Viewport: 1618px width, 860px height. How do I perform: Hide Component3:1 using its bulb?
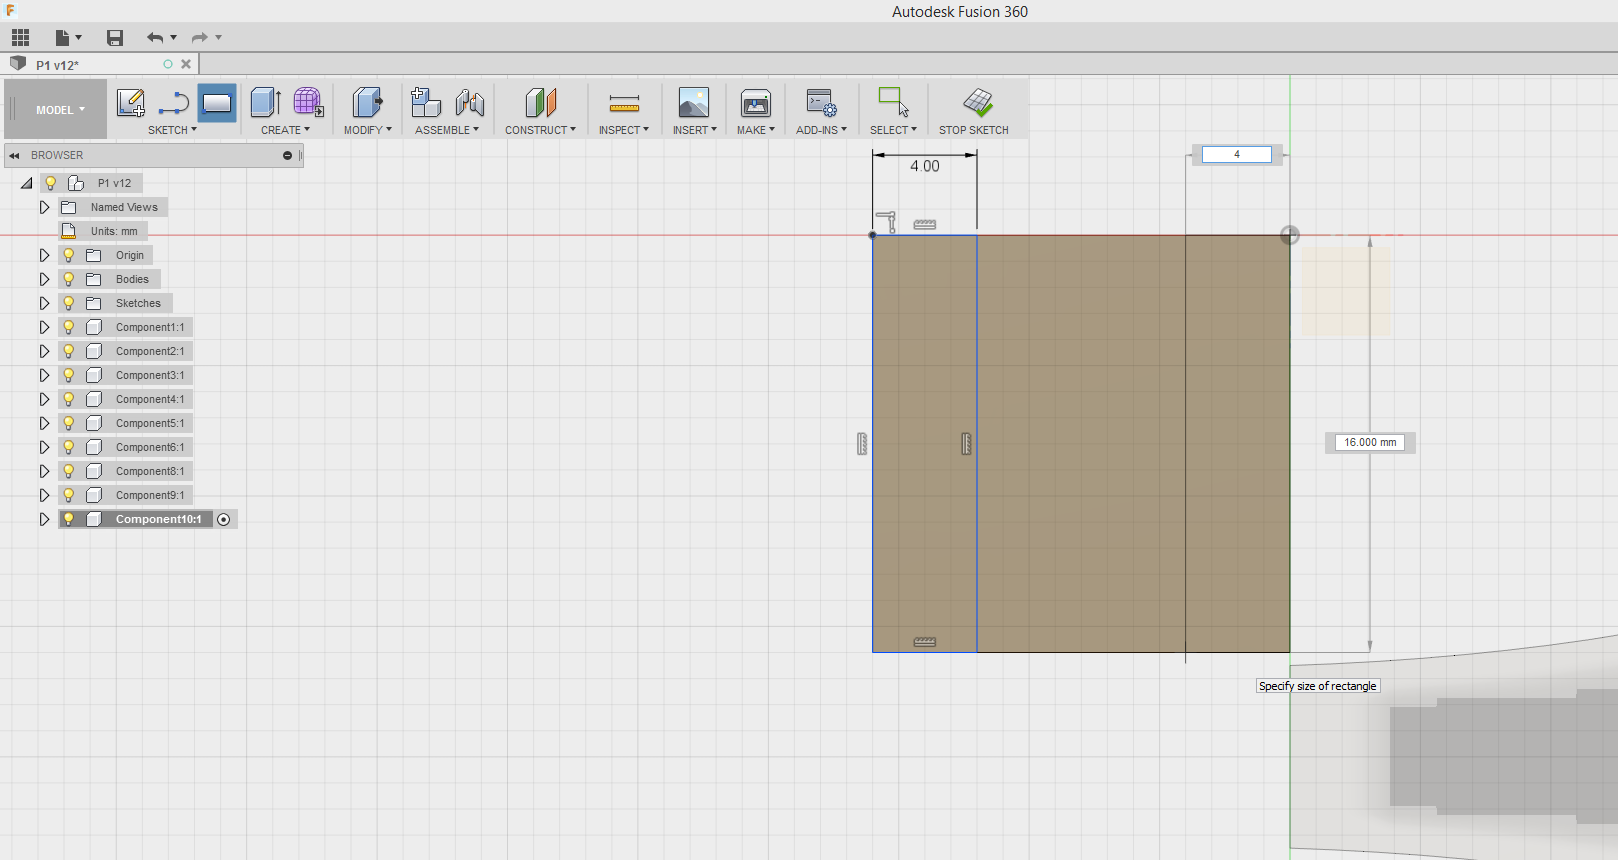pyautogui.click(x=69, y=375)
